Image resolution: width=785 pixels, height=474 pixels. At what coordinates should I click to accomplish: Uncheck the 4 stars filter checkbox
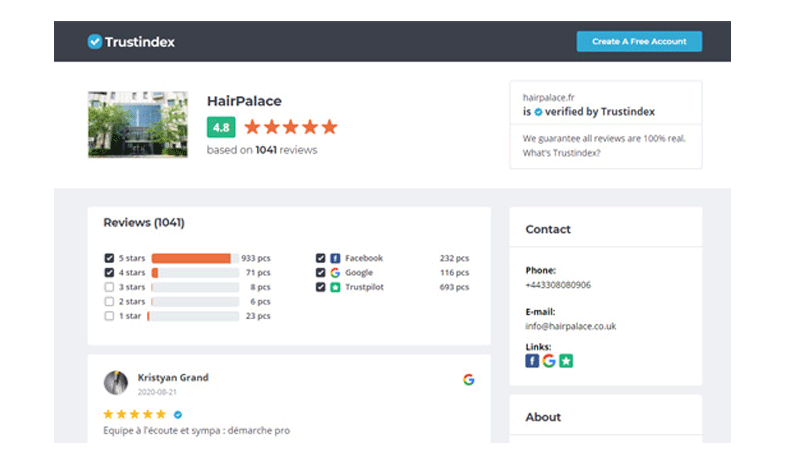point(109,272)
